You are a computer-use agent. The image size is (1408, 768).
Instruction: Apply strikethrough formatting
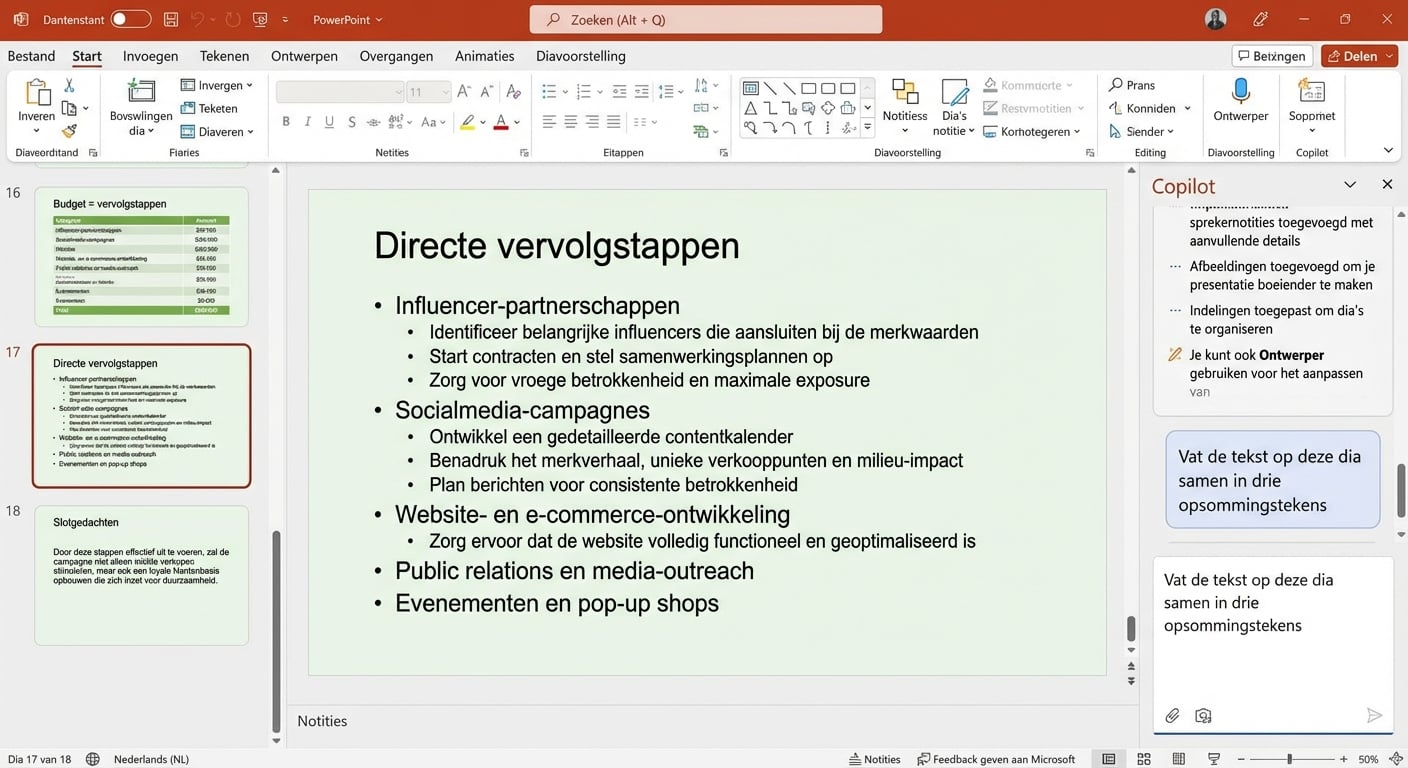(351, 121)
